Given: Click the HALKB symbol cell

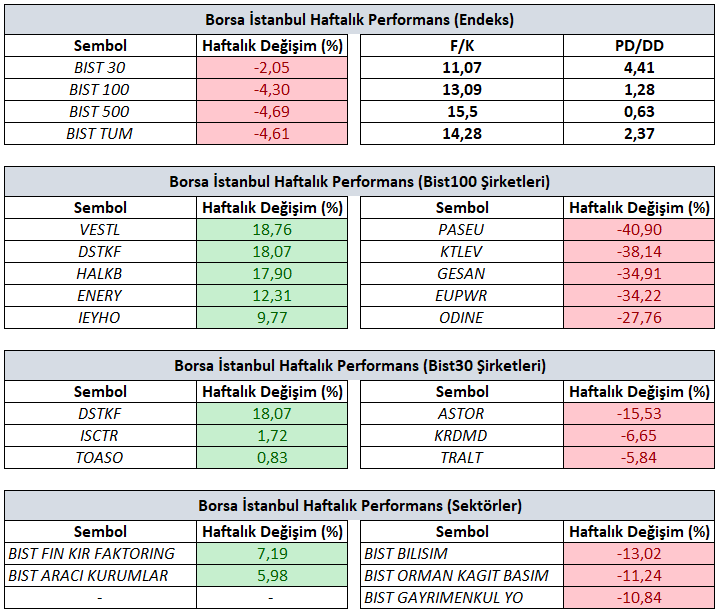Looking at the screenshot, I should tap(100, 274).
